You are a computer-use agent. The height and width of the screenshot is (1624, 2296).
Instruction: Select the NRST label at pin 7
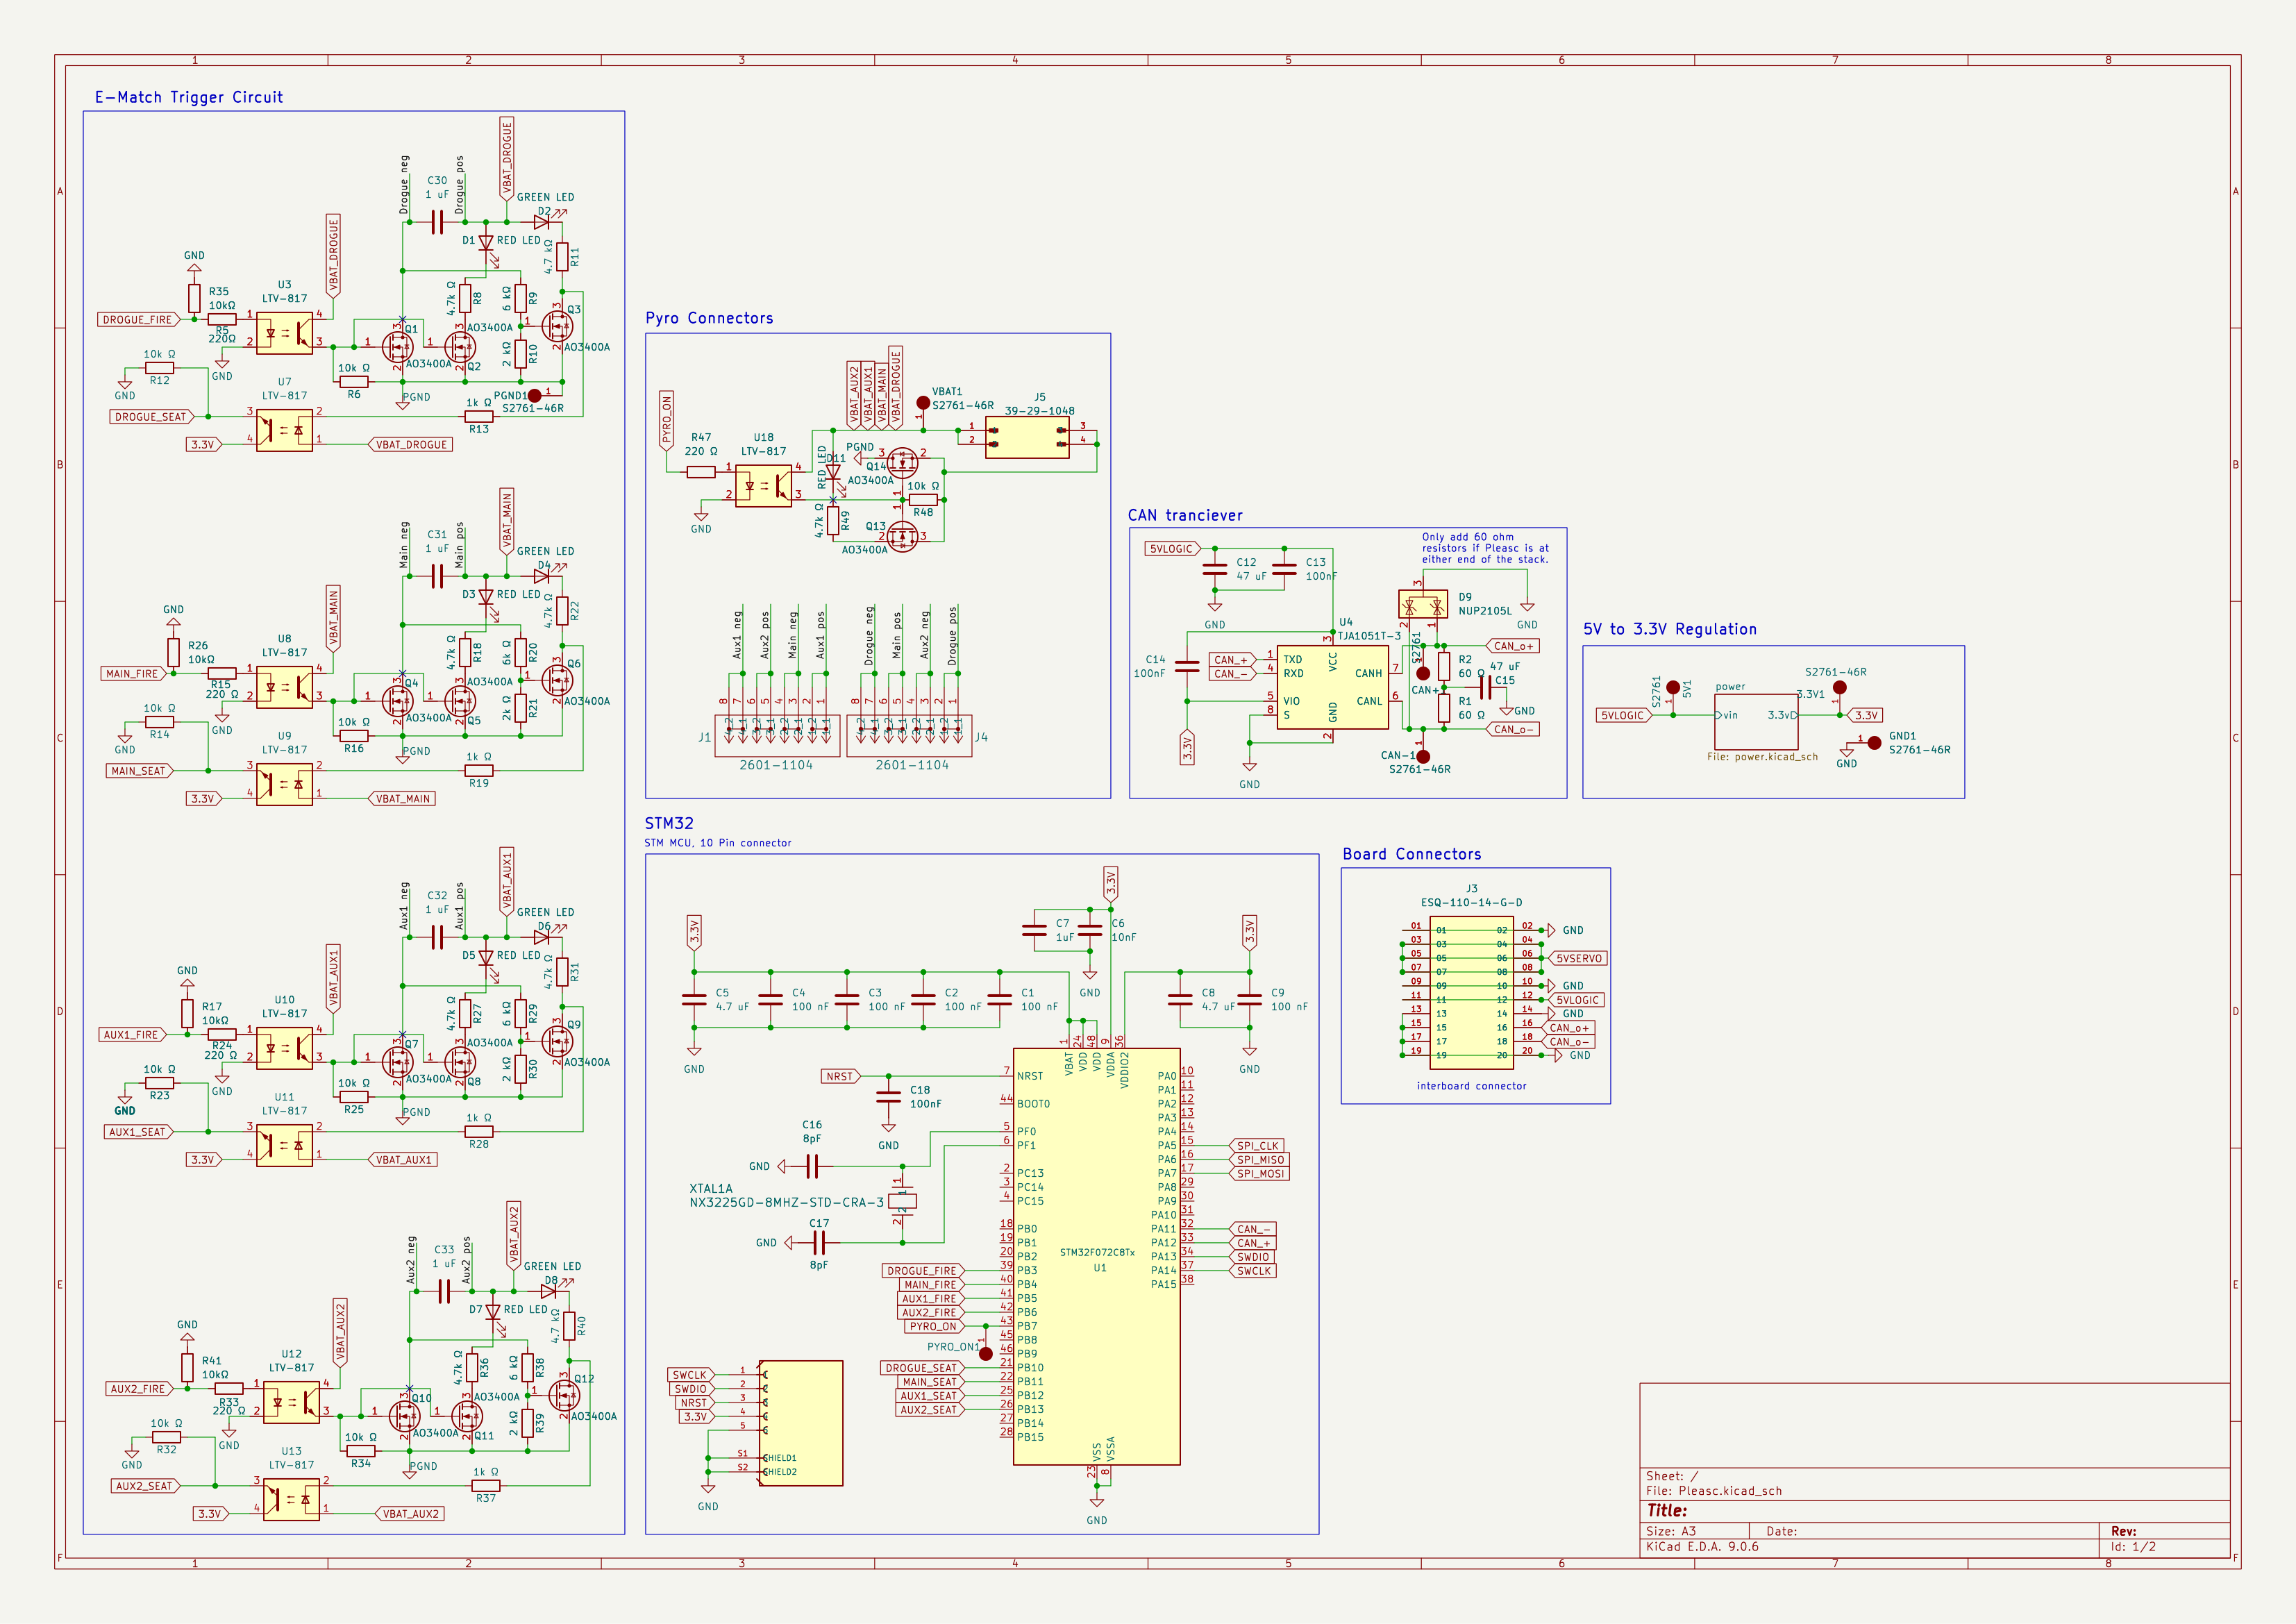[x=841, y=1076]
